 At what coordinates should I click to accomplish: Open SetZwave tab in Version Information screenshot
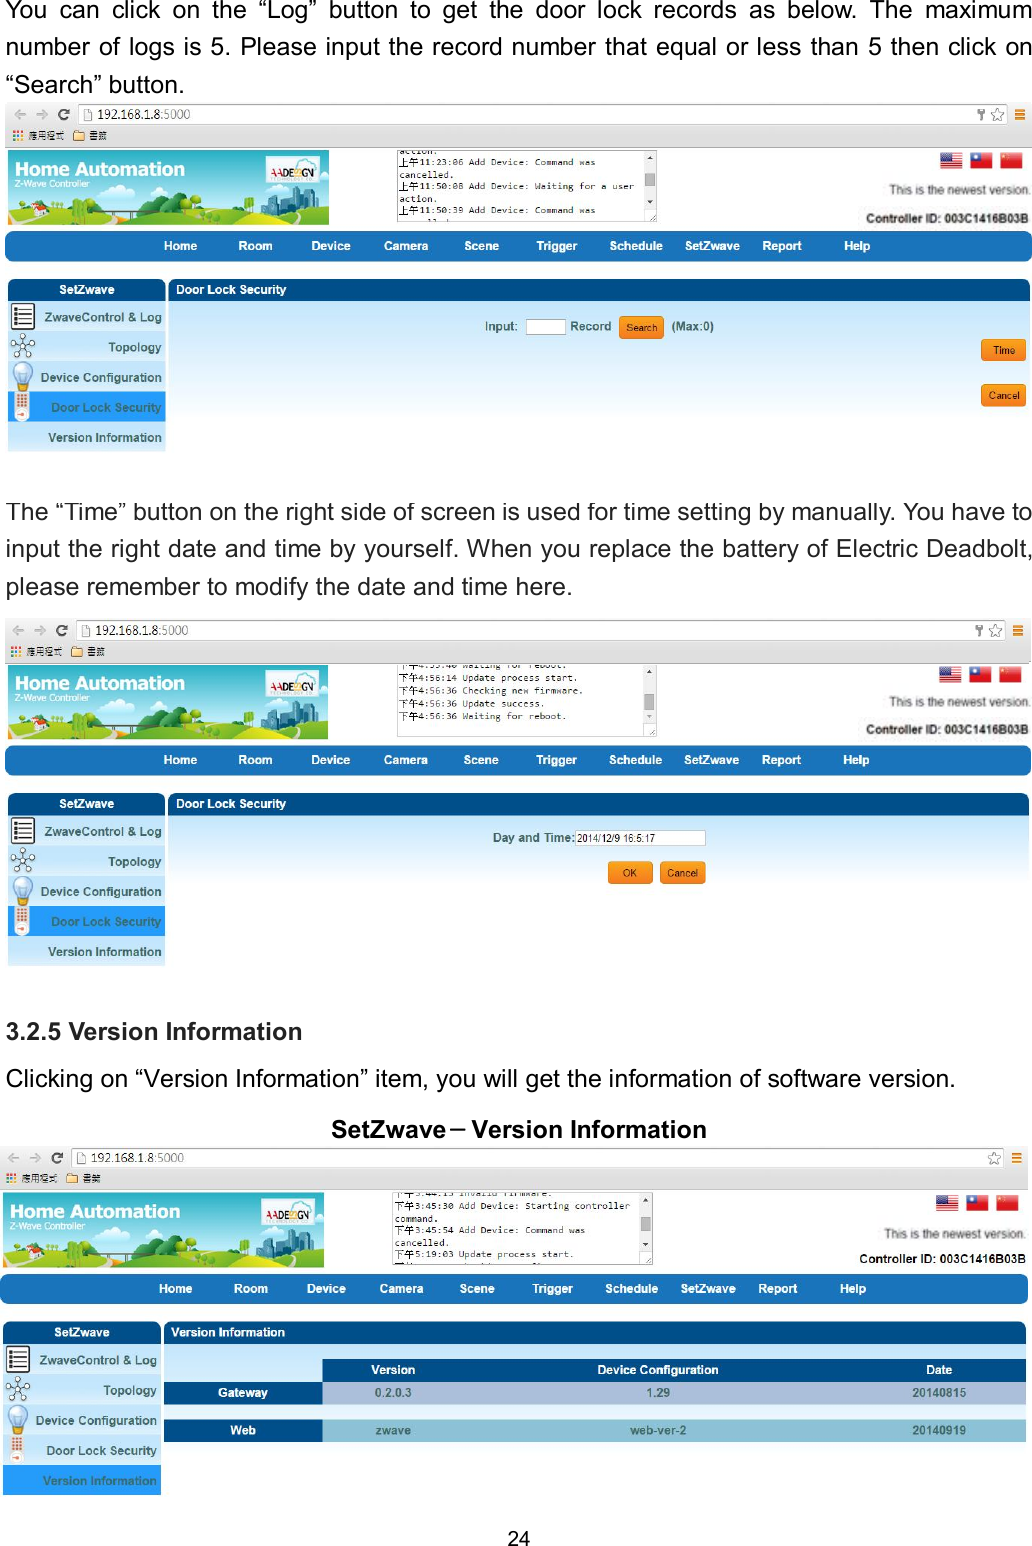[x=708, y=1289]
